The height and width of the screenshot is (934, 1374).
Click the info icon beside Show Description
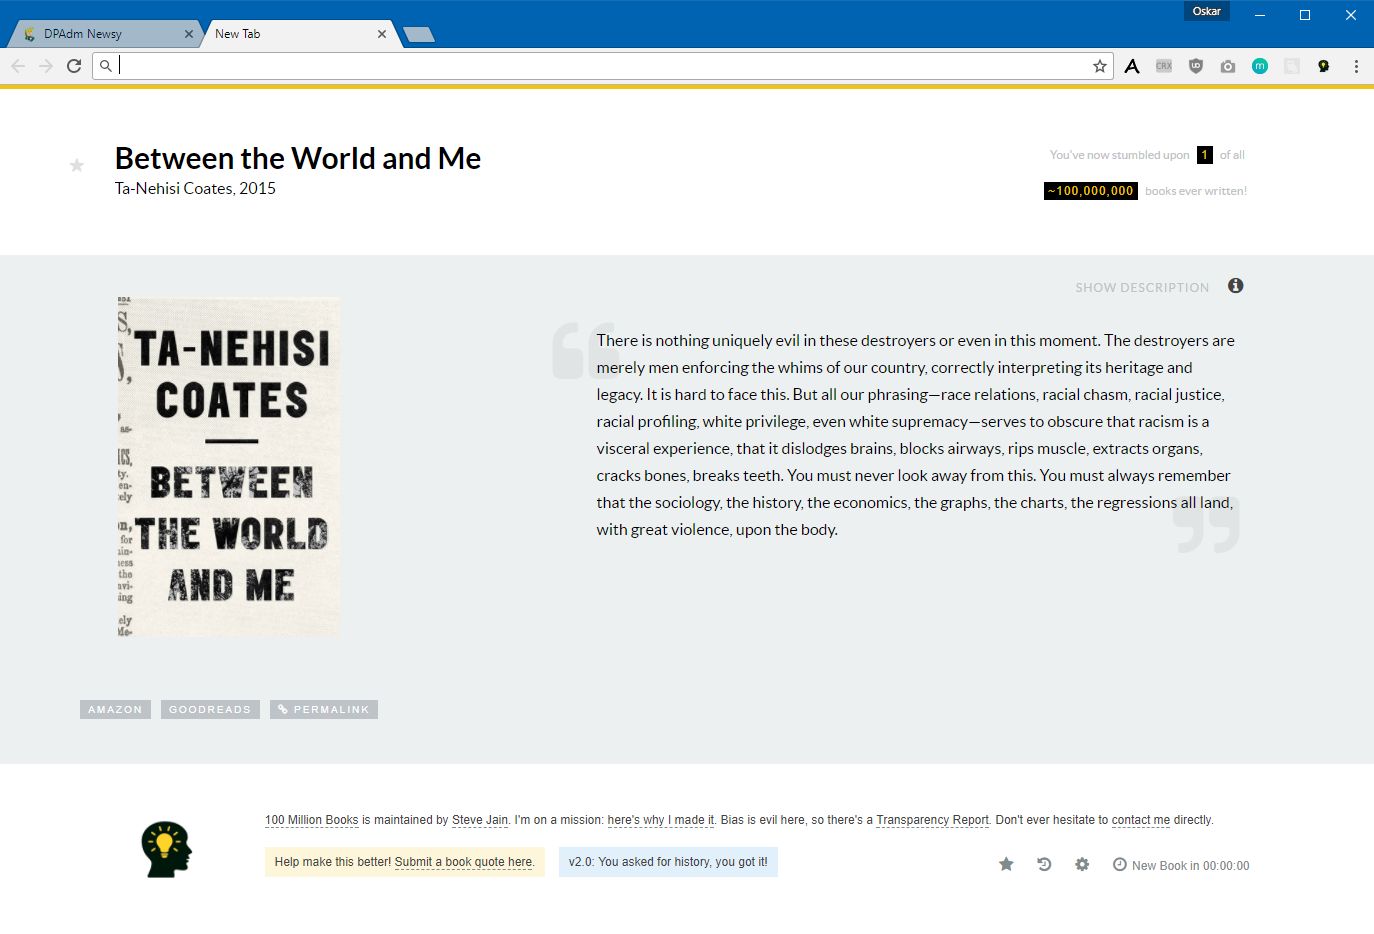pos(1236,286)
